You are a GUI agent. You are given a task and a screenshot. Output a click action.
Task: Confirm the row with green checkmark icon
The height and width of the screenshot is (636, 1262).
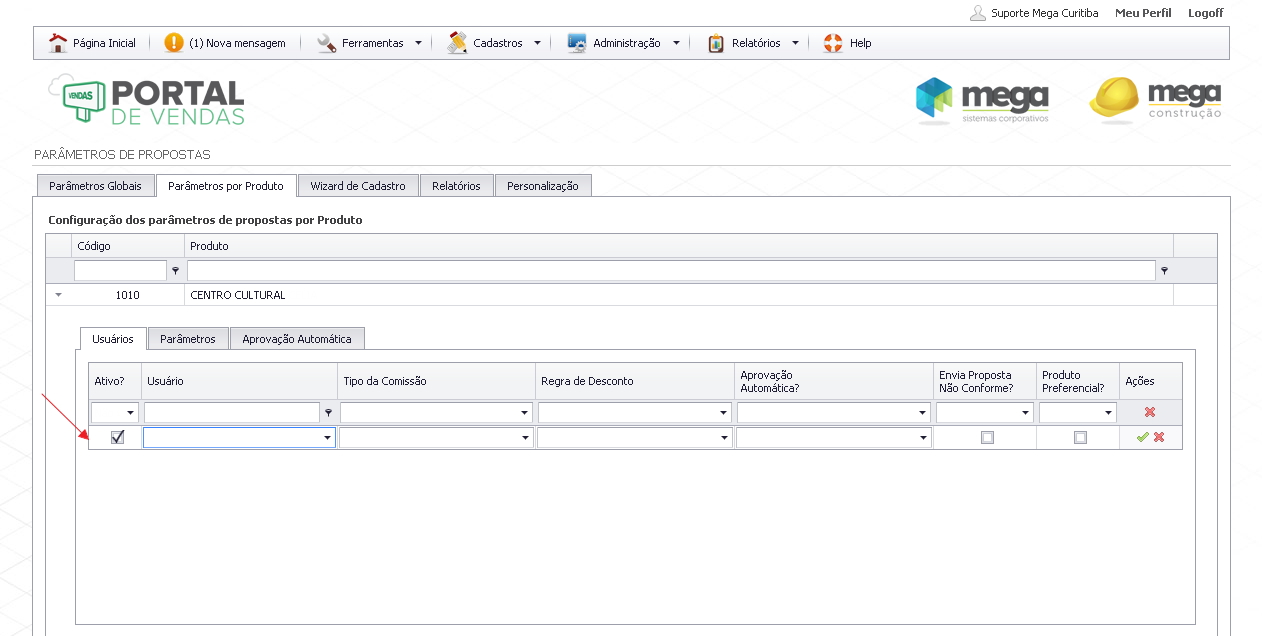[1142, 437]
